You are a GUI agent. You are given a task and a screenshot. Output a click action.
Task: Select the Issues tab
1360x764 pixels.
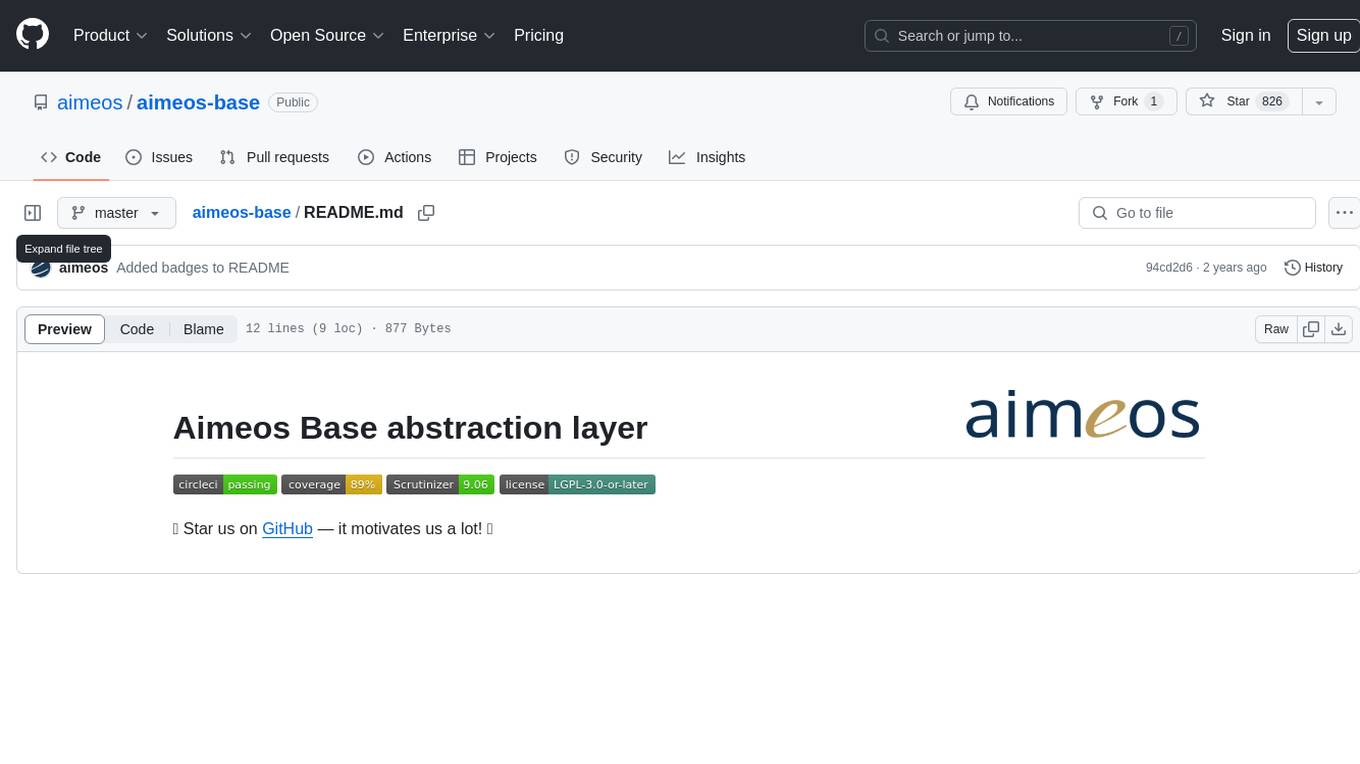click(159, 157)
